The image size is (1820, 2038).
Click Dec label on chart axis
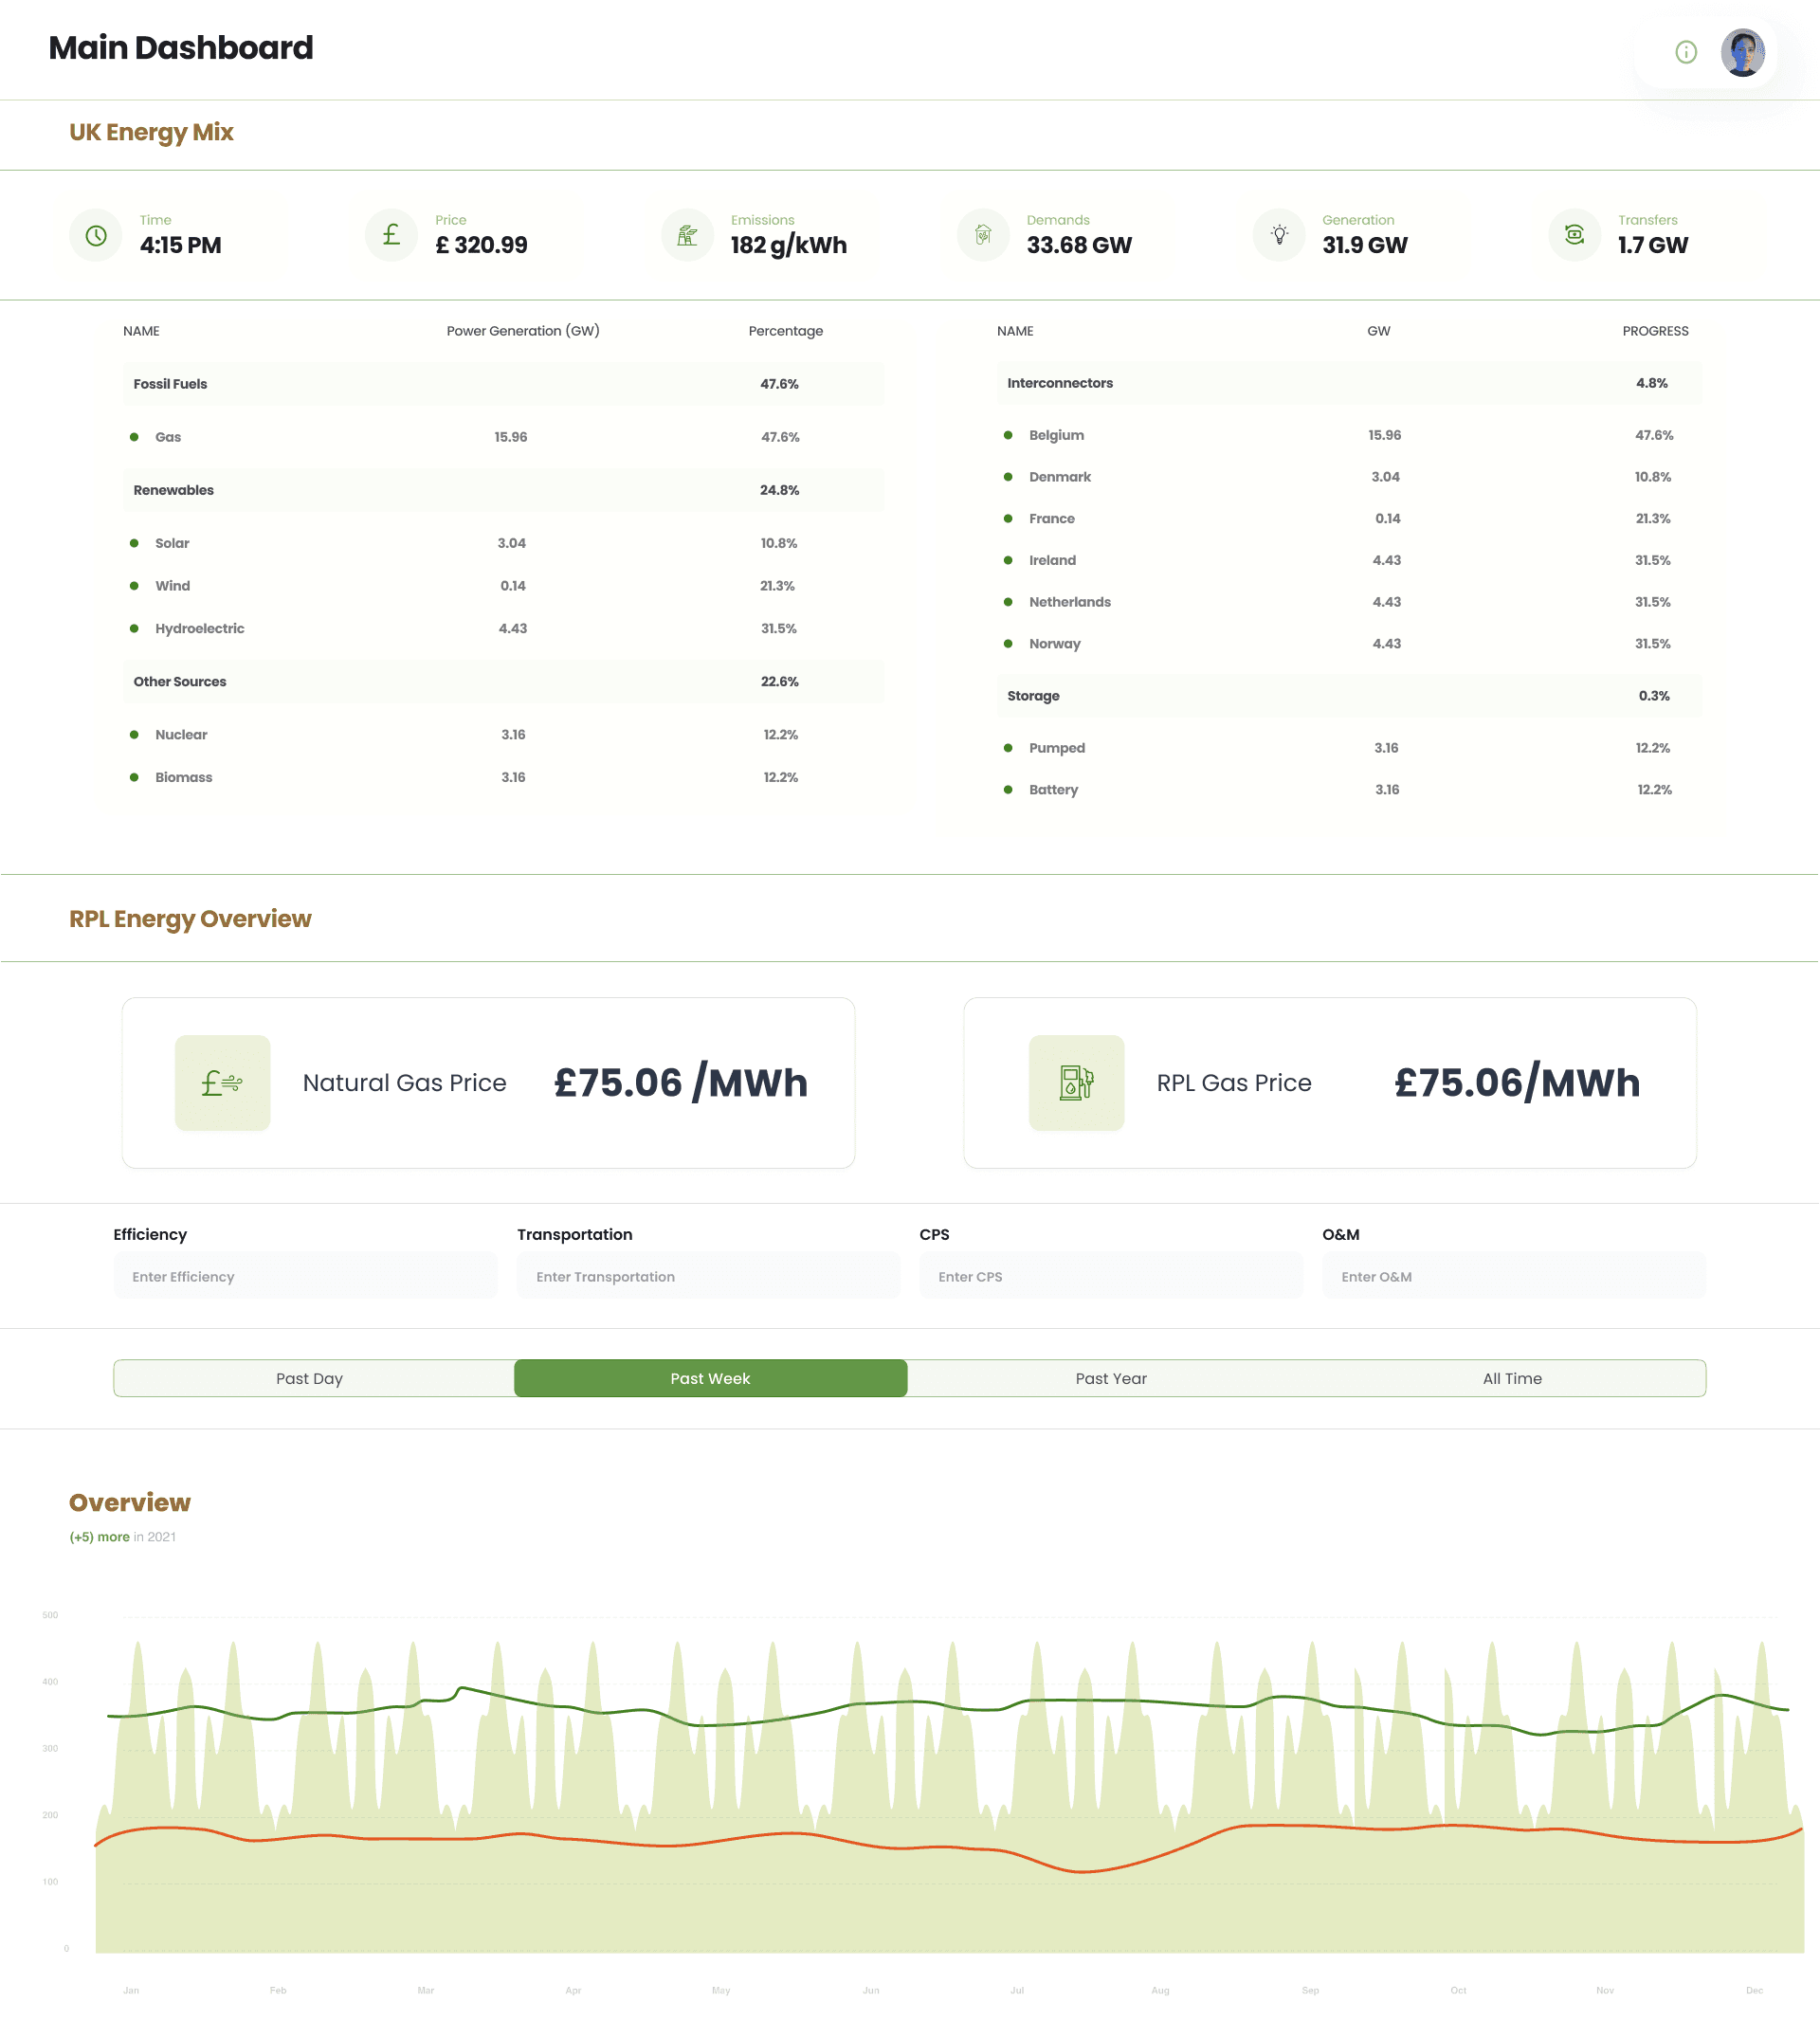1754,1990
